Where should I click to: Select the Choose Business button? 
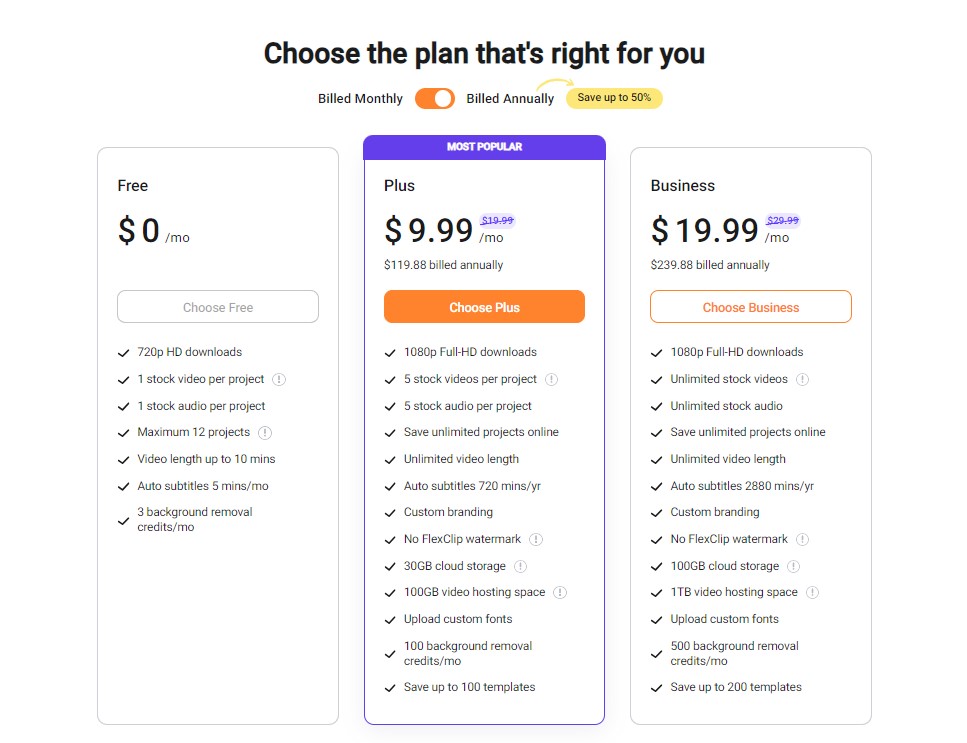click(x=751, y=306)
